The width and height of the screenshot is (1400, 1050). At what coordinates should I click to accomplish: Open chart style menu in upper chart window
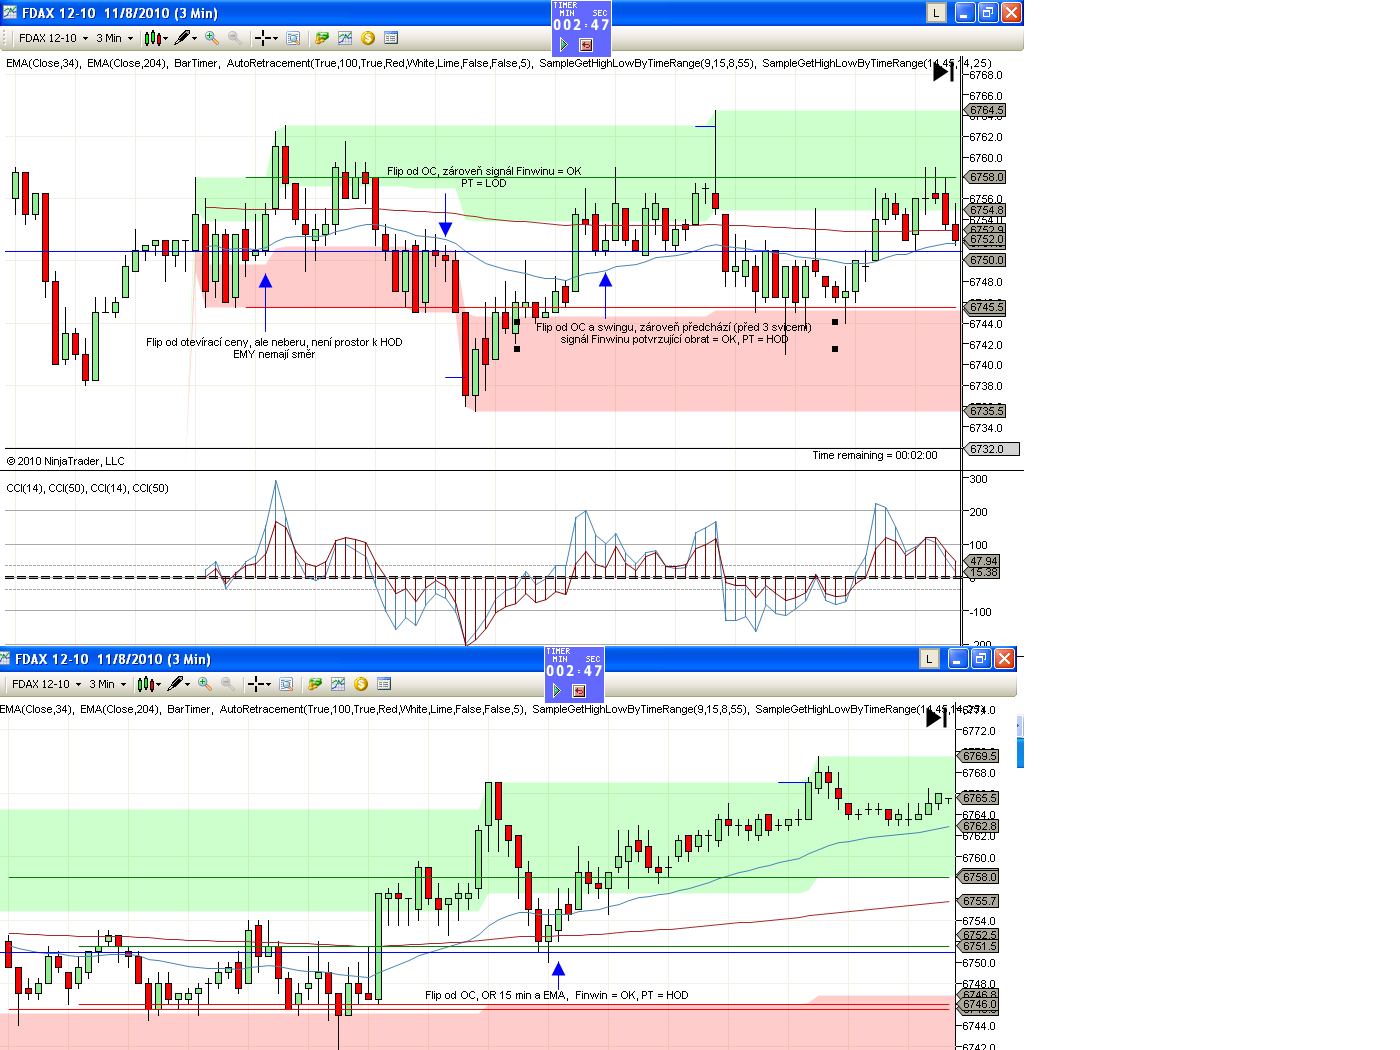154,38
